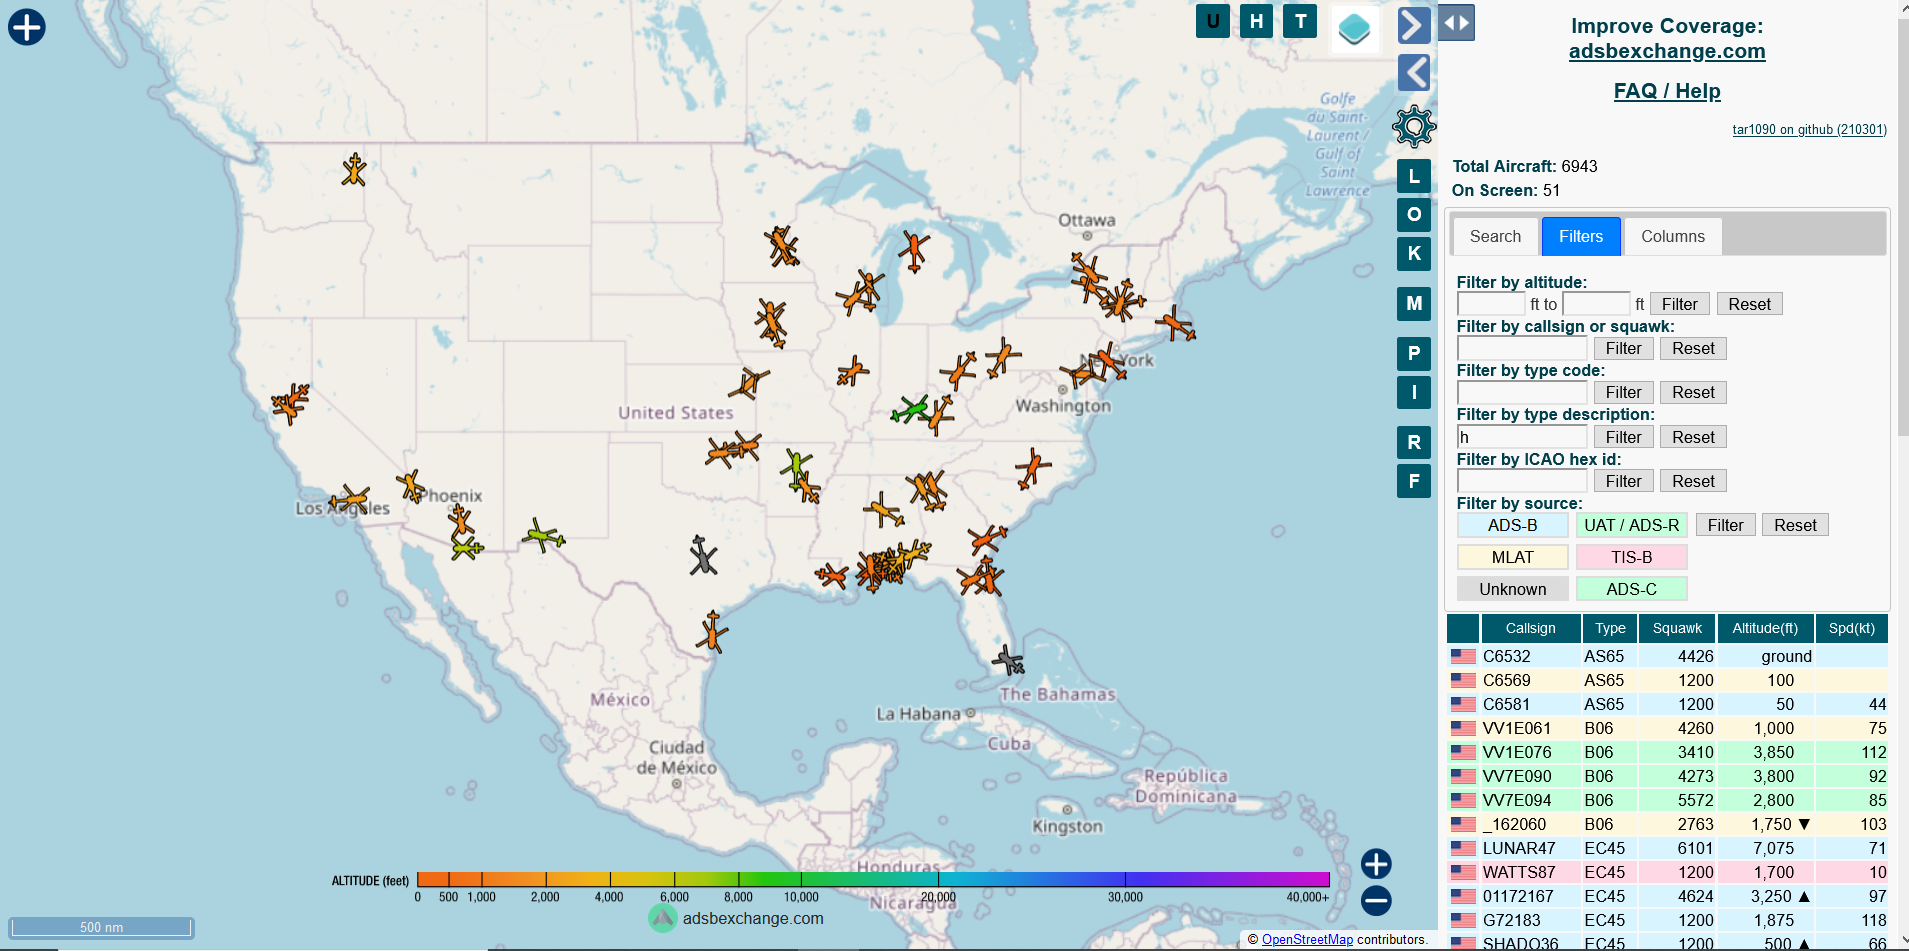Open adsbexchange.com coverage link
Viewport: 1909px width, 951px height.
click(x=1667, y=51)
